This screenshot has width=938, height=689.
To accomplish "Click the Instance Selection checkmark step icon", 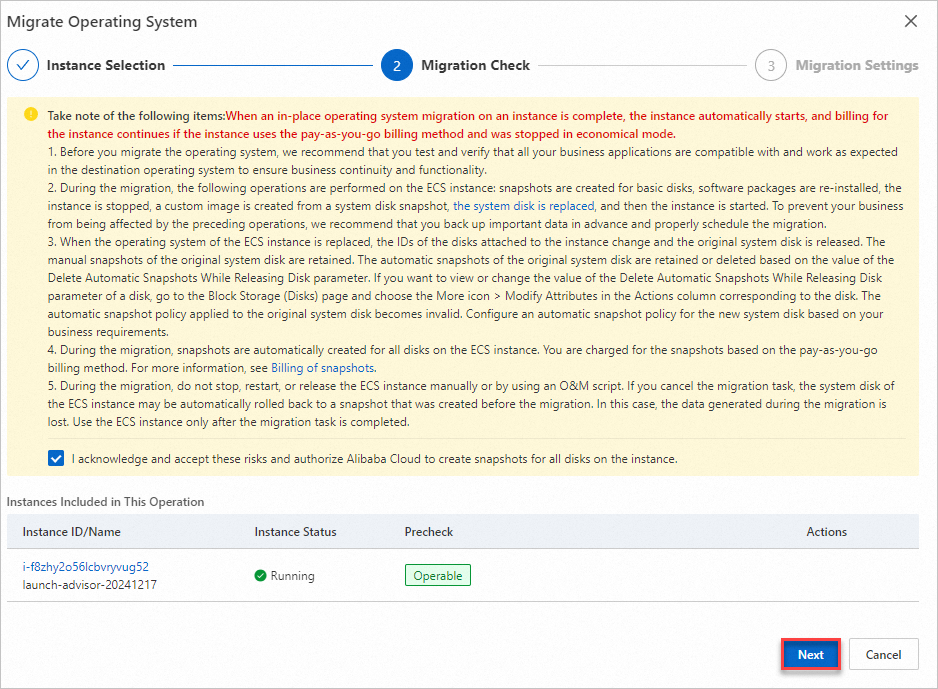I will [x=23, y=65].
